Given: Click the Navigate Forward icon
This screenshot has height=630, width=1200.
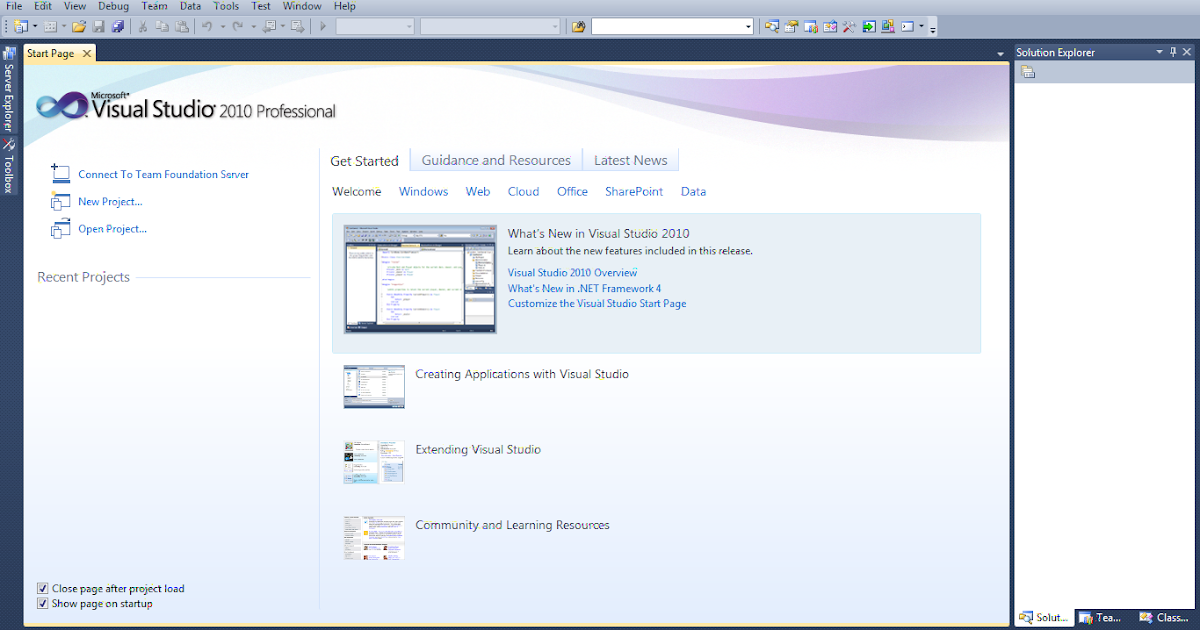Looking at the screenshot, I should click(x=297, y=26).
